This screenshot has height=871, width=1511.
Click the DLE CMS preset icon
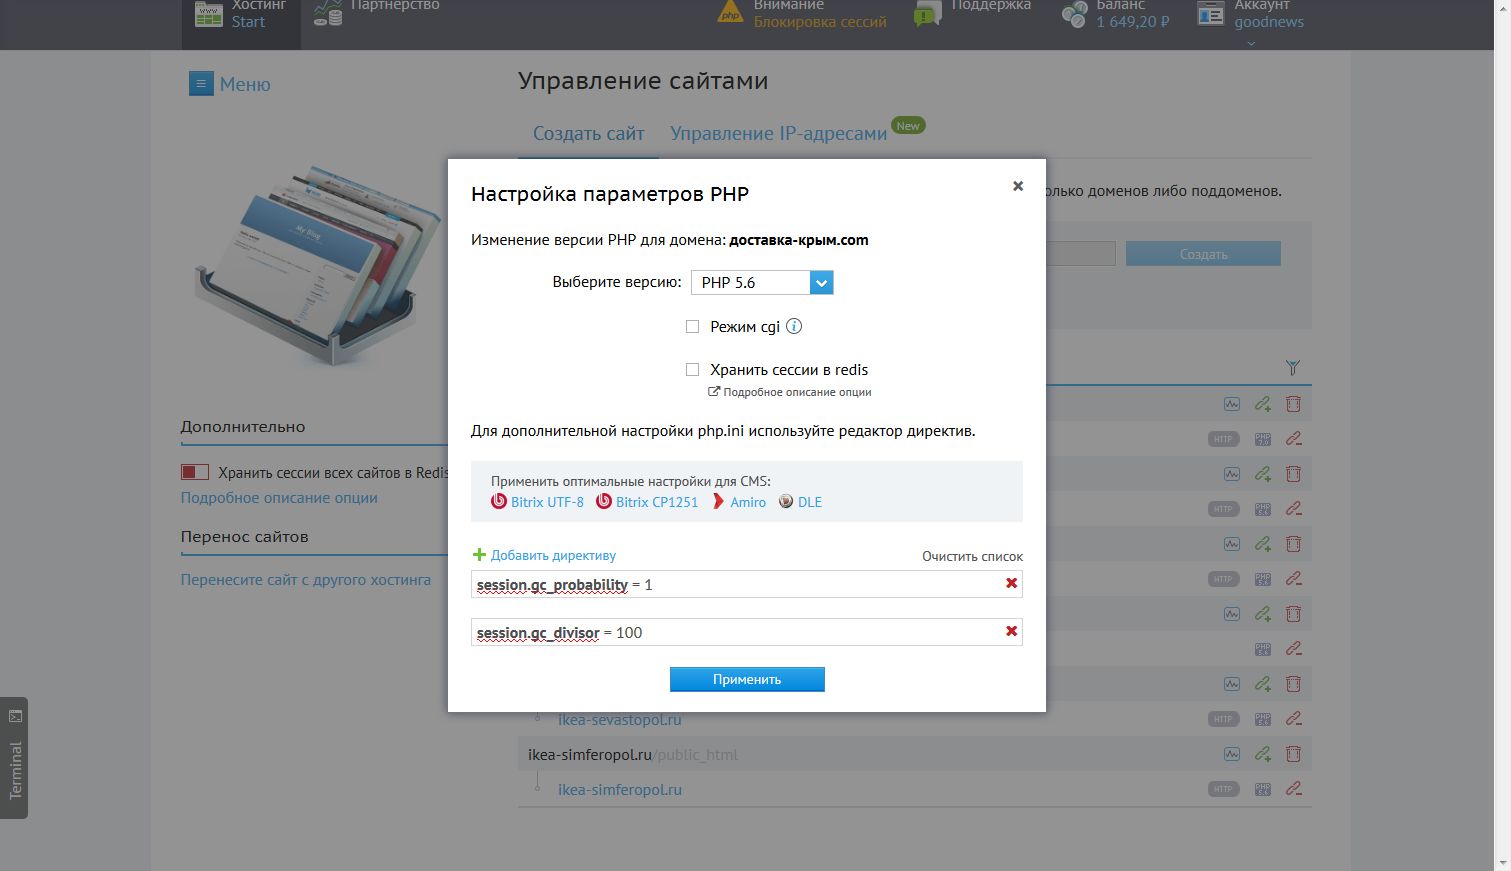click(786, 502)
